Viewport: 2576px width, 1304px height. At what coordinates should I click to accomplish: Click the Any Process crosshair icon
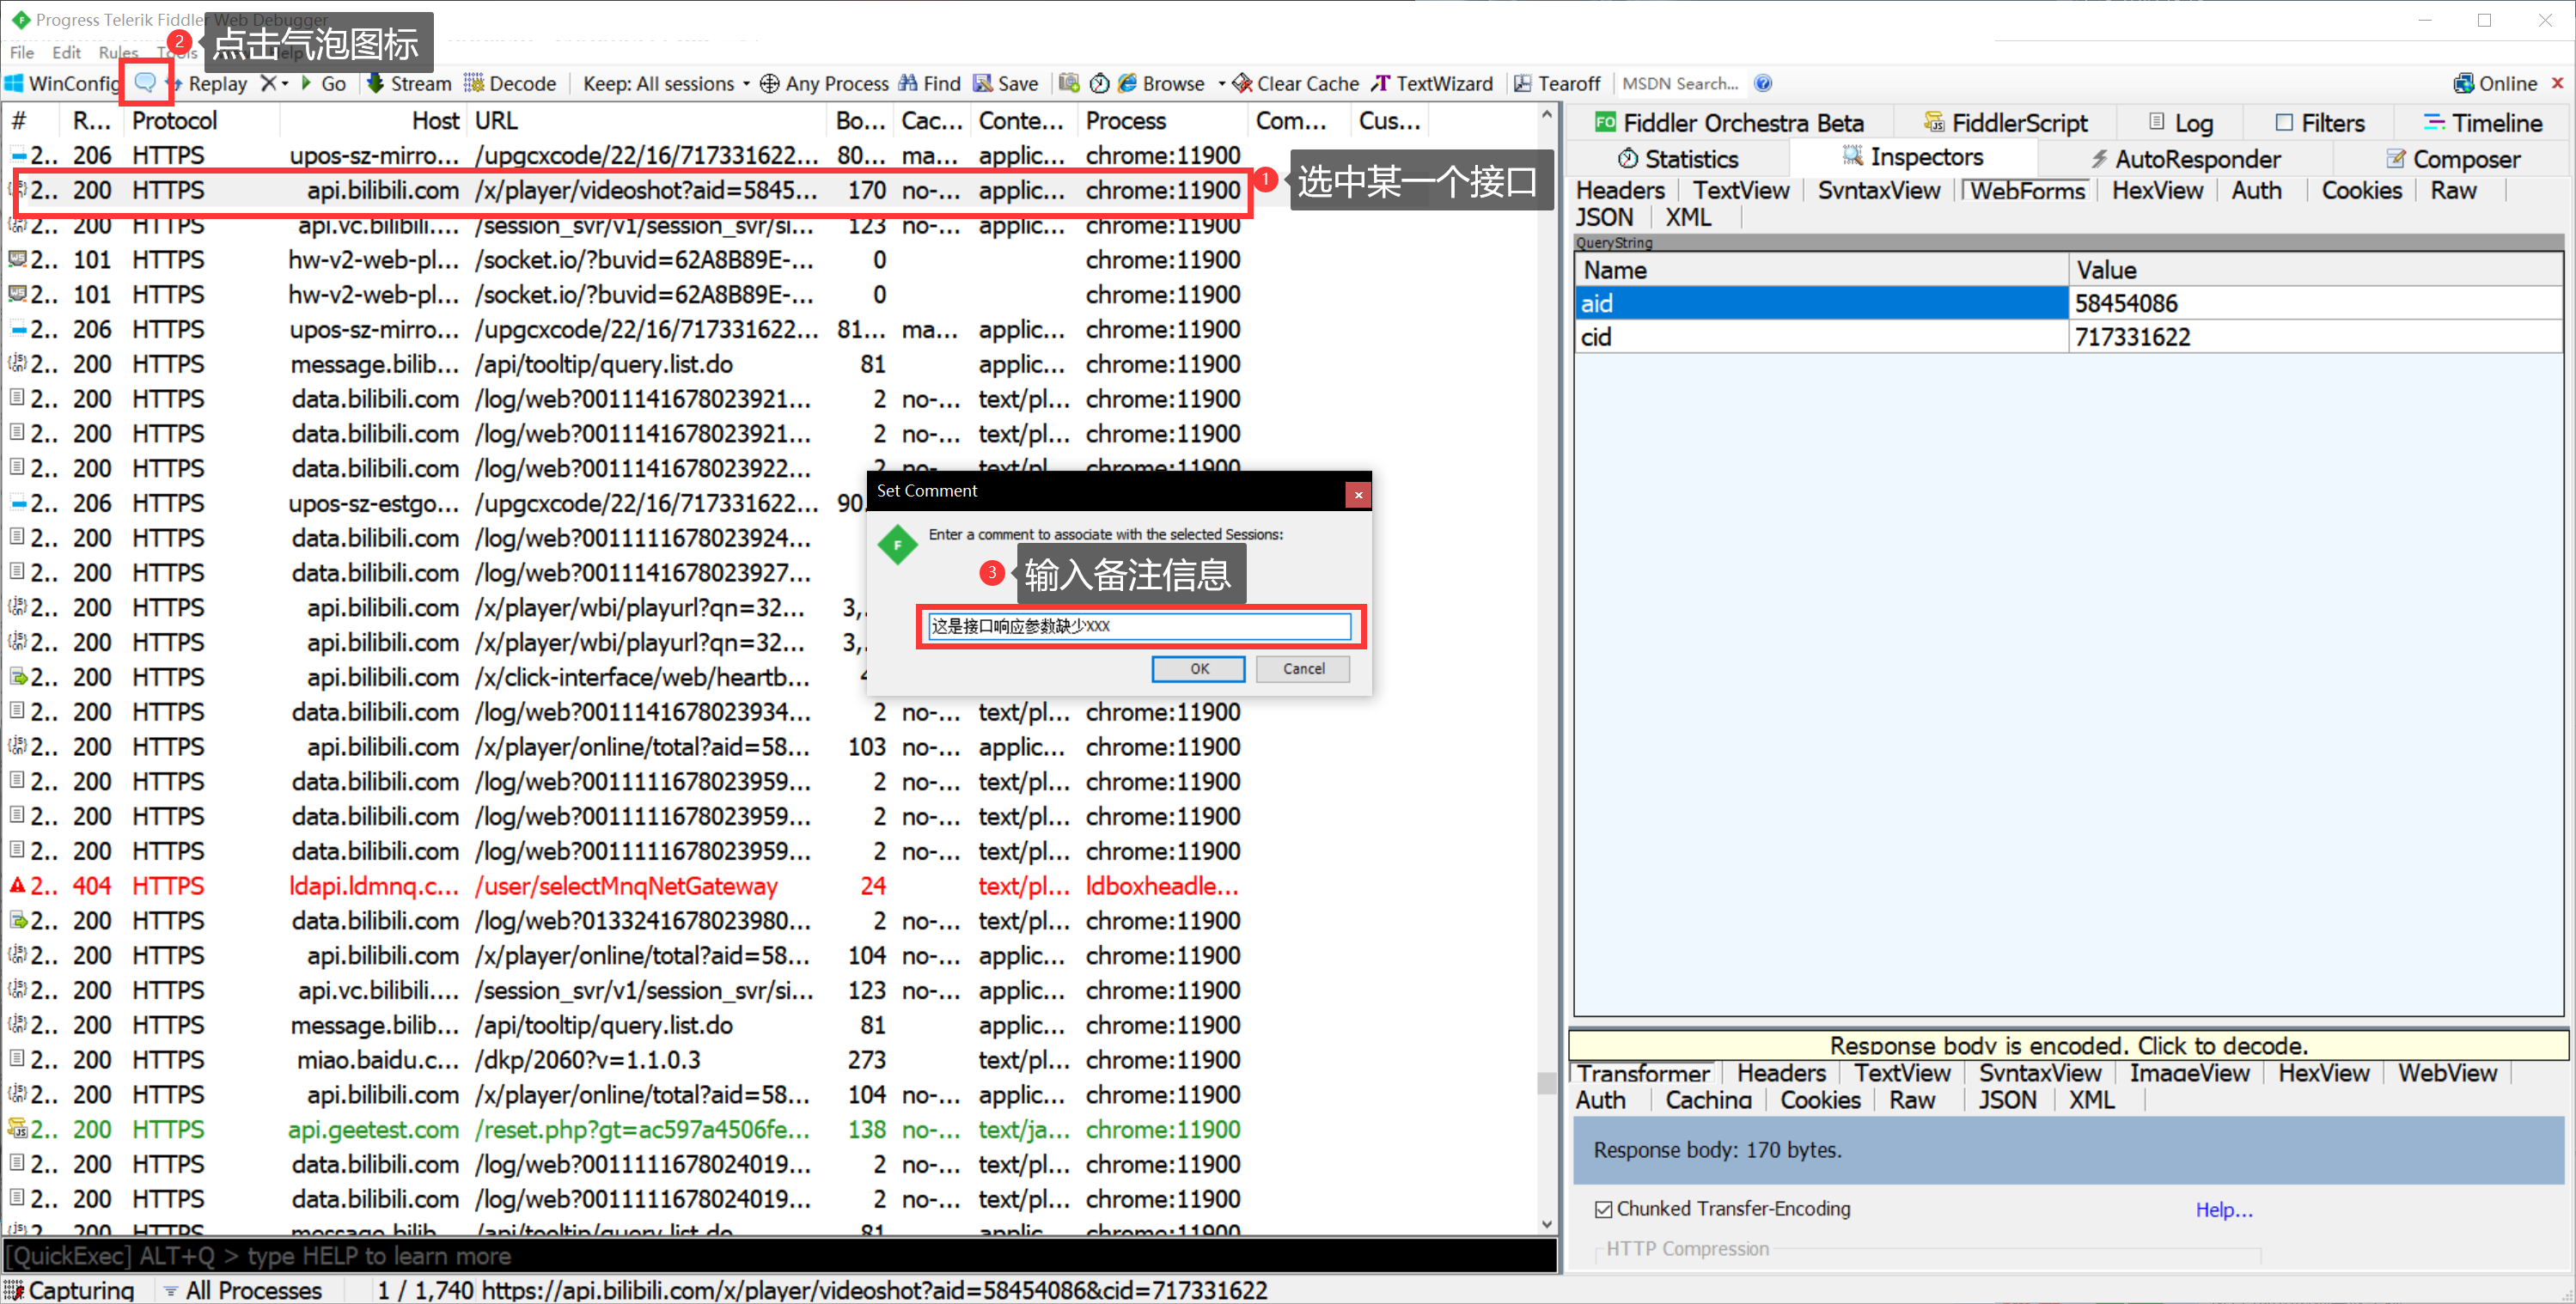pos(769,84)
